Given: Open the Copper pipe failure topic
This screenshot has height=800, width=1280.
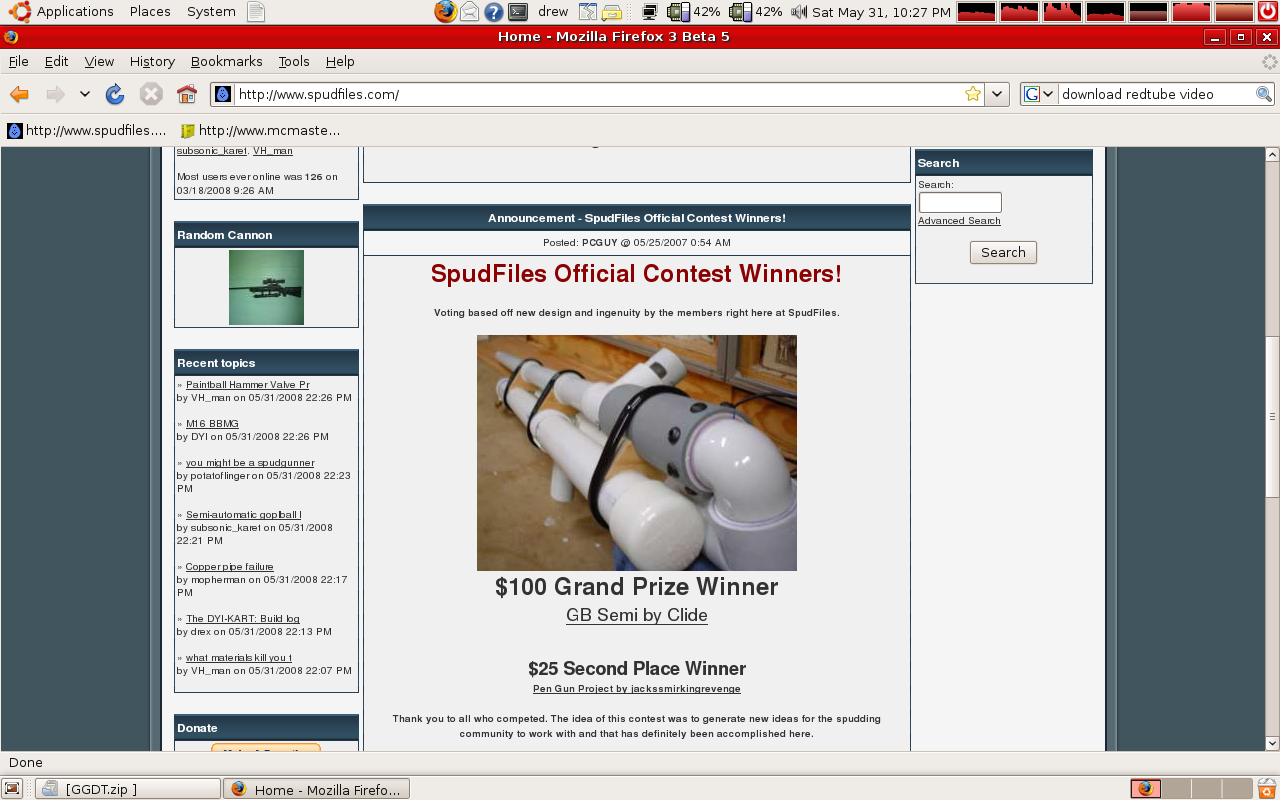Looking at the screenshot, I should tap(229, 567).
